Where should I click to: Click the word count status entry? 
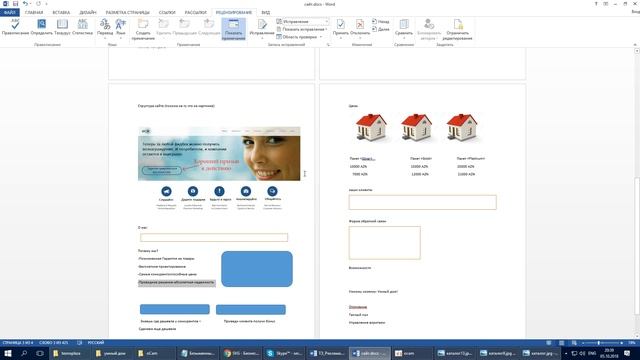(54, 343)
